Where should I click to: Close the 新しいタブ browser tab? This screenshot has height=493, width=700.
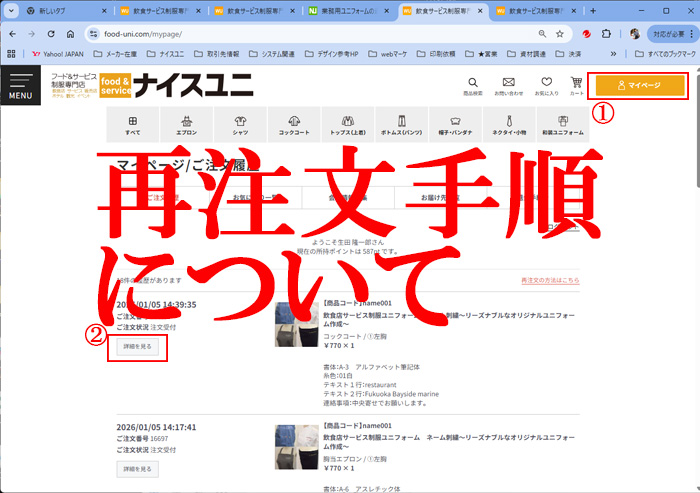104,11
